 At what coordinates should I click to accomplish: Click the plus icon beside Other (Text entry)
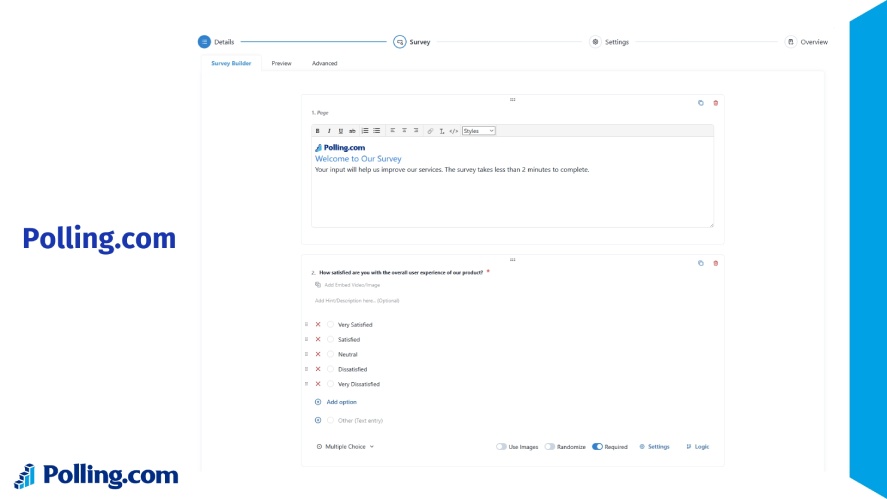[x=318, y=420]
